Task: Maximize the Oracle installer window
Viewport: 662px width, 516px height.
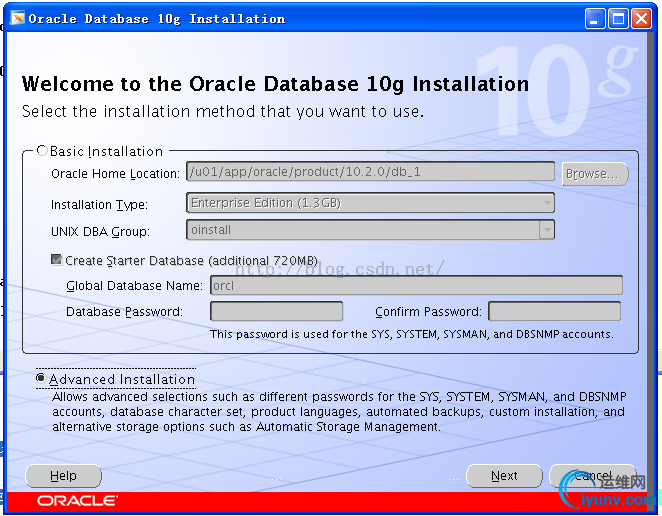Action: coord(618,19)
